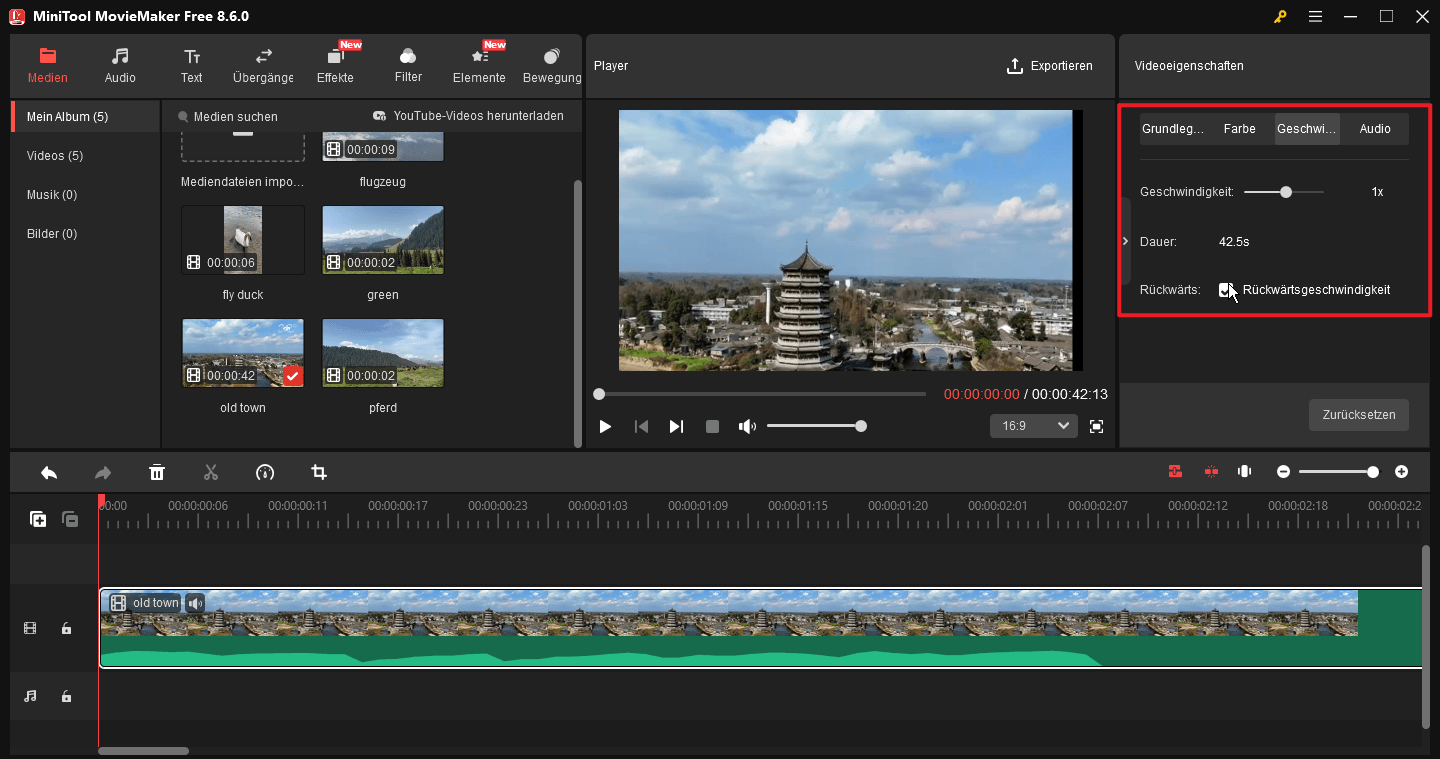Expand the collapsed Videoeigenschaften side arrow
Viewport: 1440px width, 759px height.
[1125, 240]
